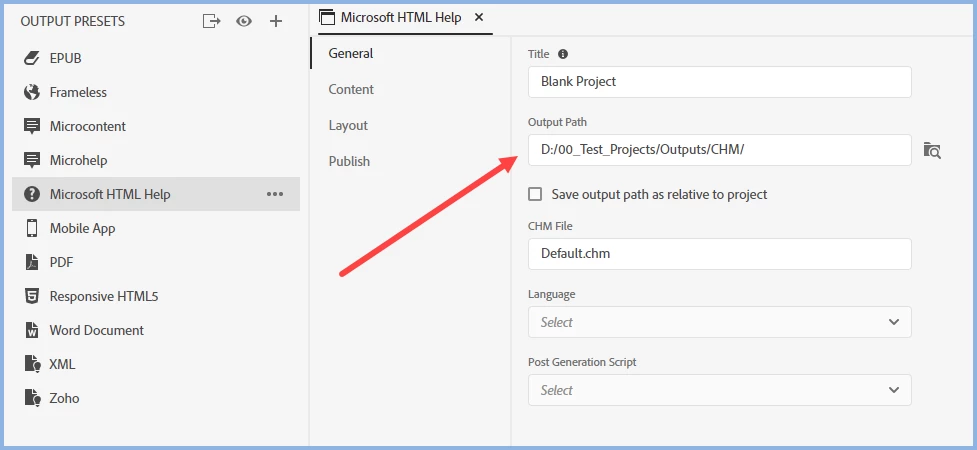Click the Responsive HTML5 shield icon

(x=32, y=296)
